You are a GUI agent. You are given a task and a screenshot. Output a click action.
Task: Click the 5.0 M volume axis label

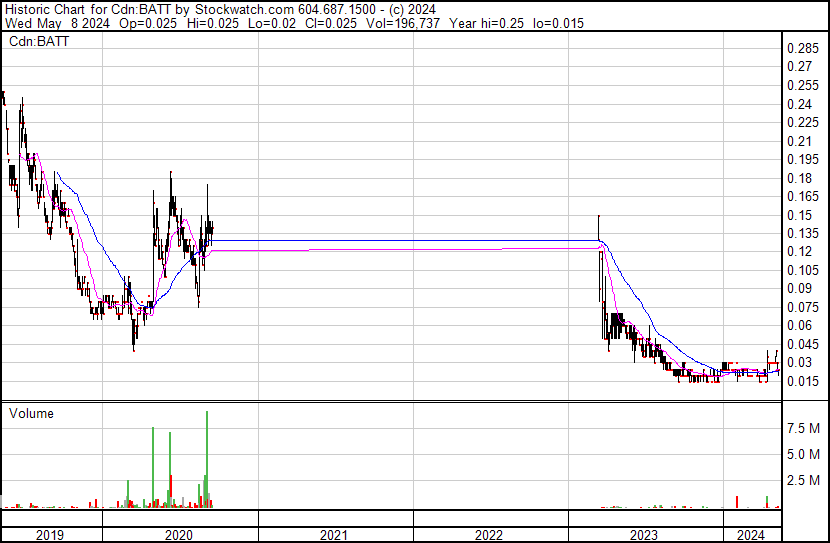point(804,455)
